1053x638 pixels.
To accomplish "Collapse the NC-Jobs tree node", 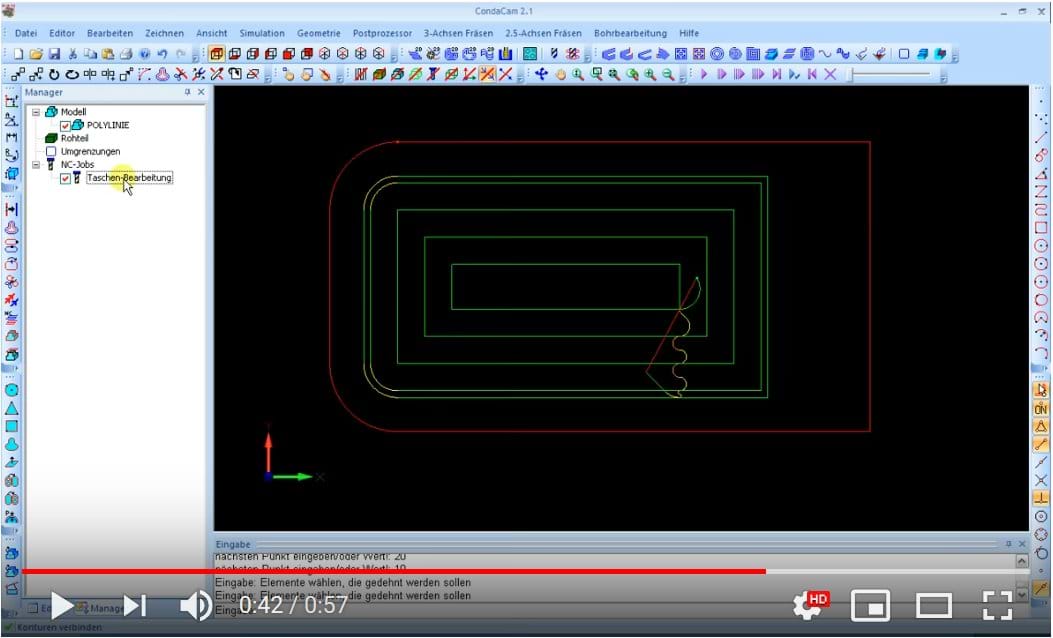I will click(x=36, y=165).
